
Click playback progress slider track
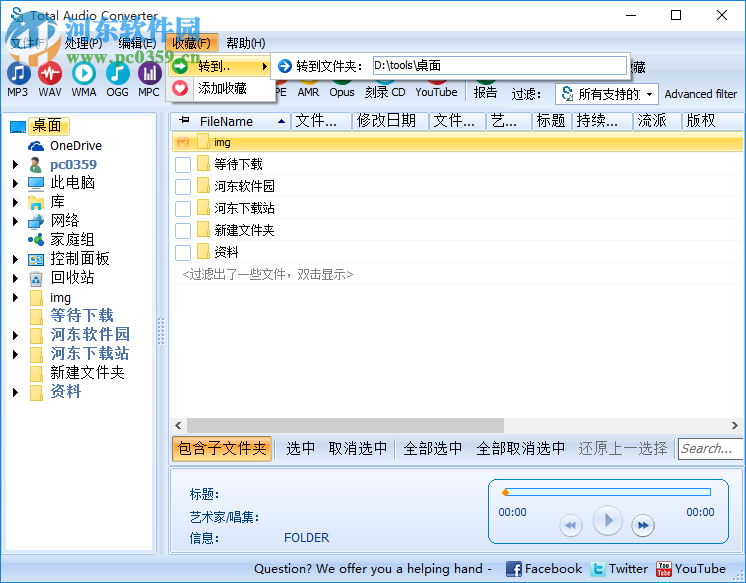(607, 492)
